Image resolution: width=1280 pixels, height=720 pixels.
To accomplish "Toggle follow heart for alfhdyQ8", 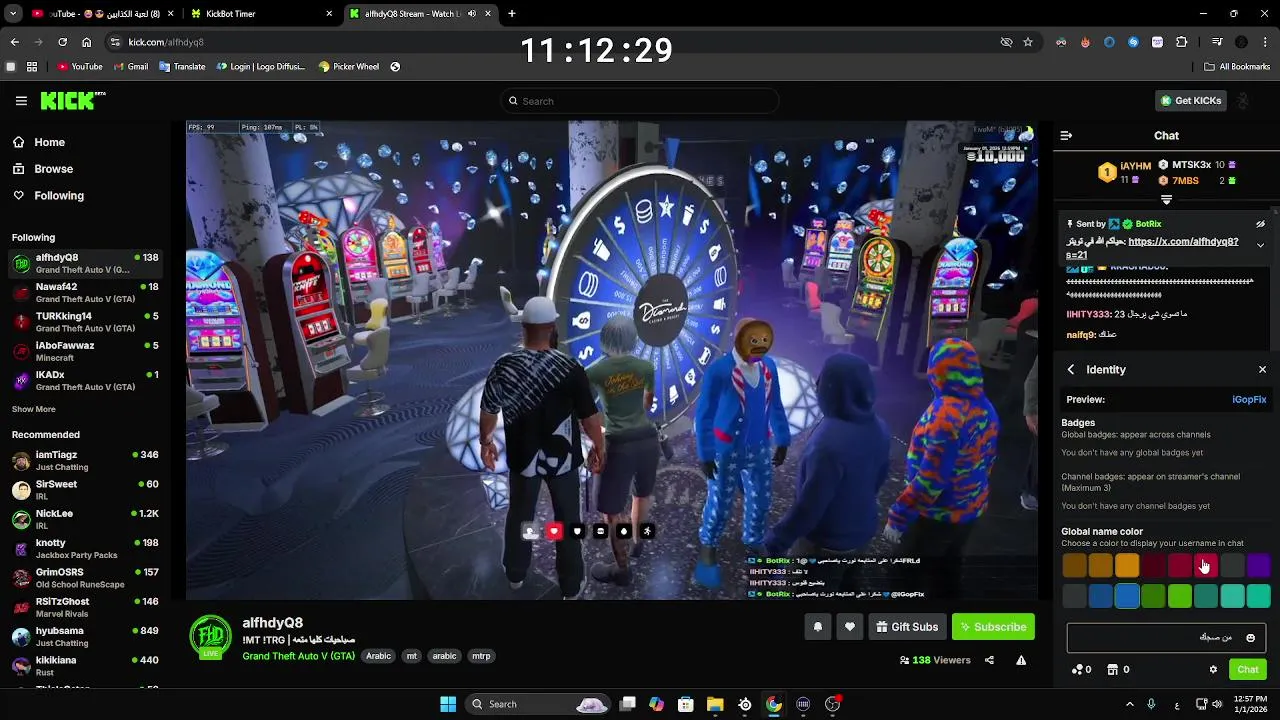I will tap(849, 627).
